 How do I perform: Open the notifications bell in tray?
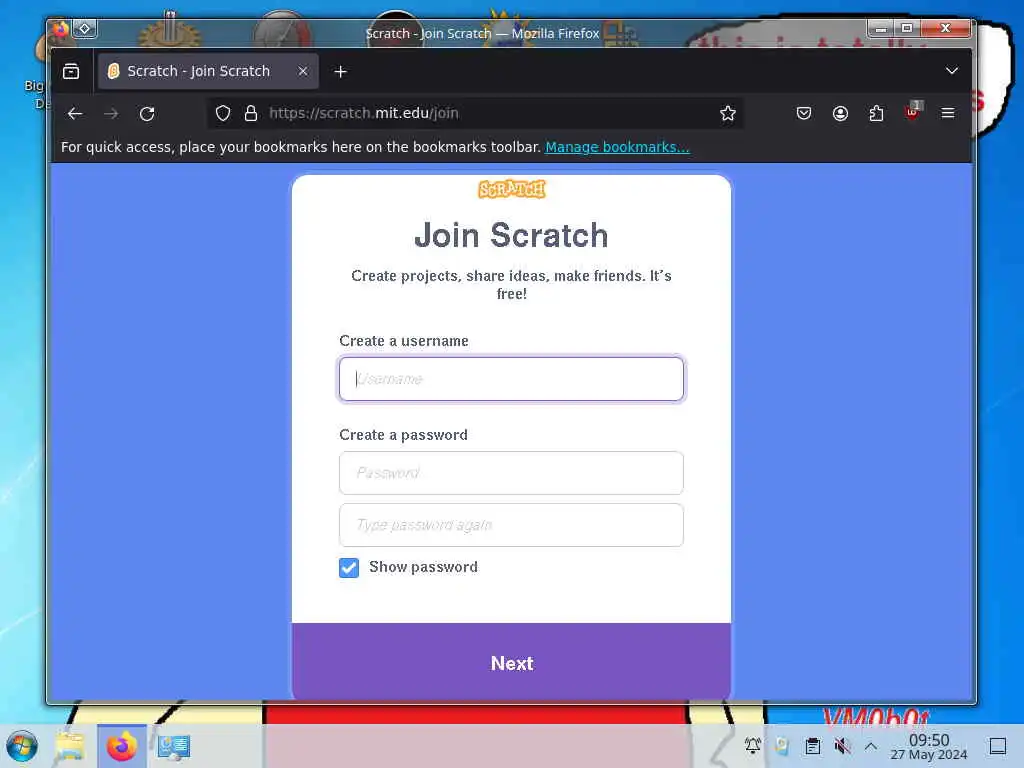click(753, 745)
